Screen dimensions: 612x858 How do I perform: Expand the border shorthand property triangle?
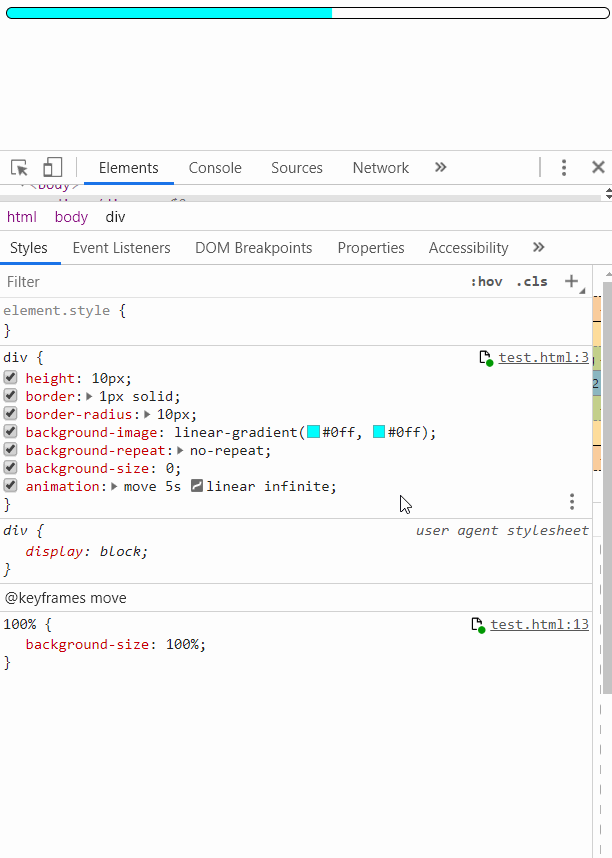(x=92, y=397)
